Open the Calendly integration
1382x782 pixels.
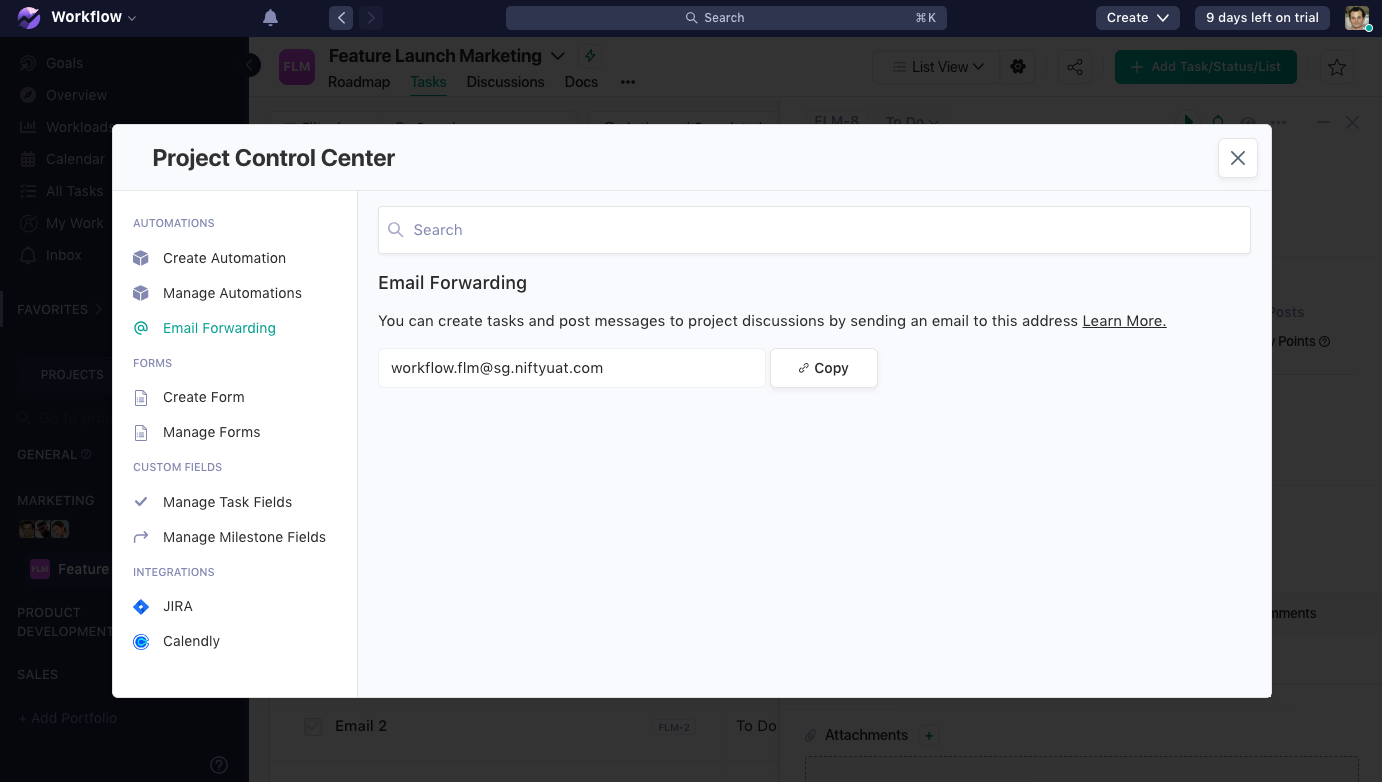[x=191, y=641]
